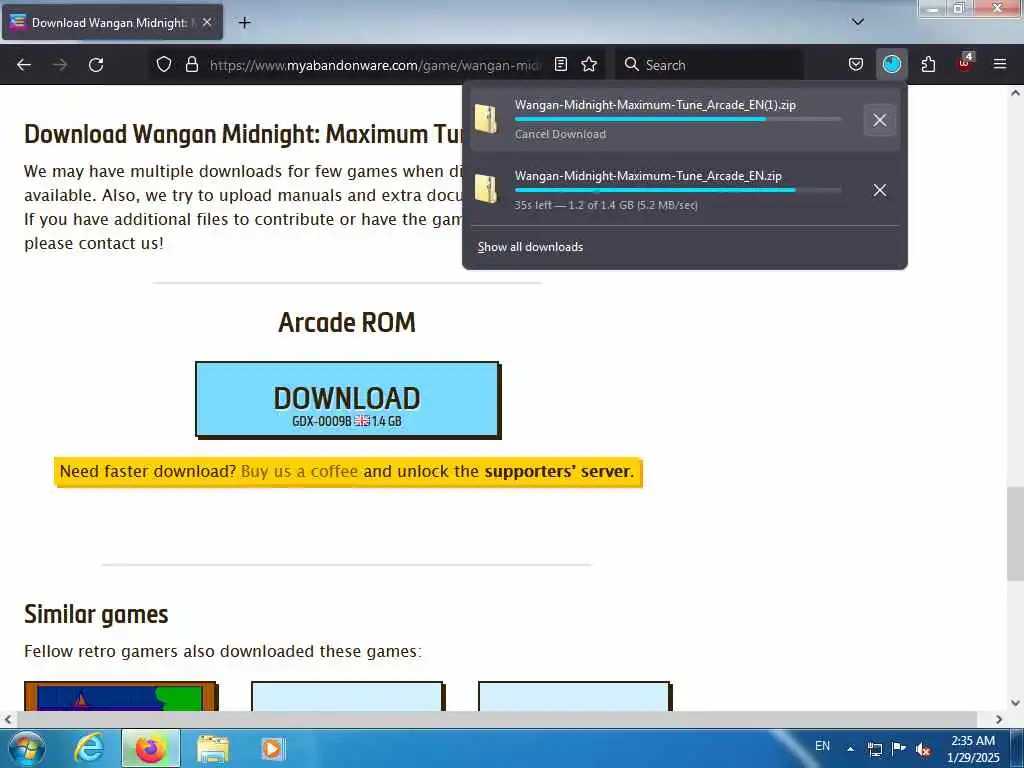1024x768 pixels.
Task: Close the Download Wangan Midnight tab
Action: [207, 22]
